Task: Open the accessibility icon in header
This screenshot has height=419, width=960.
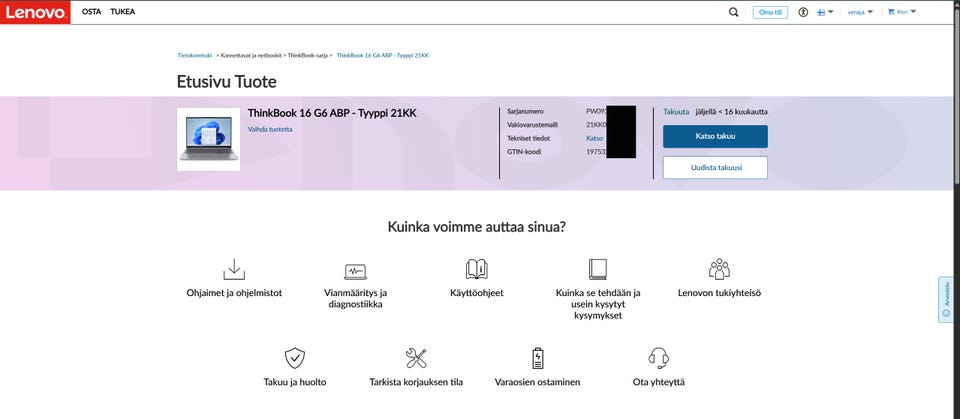Action: [803, 12]
